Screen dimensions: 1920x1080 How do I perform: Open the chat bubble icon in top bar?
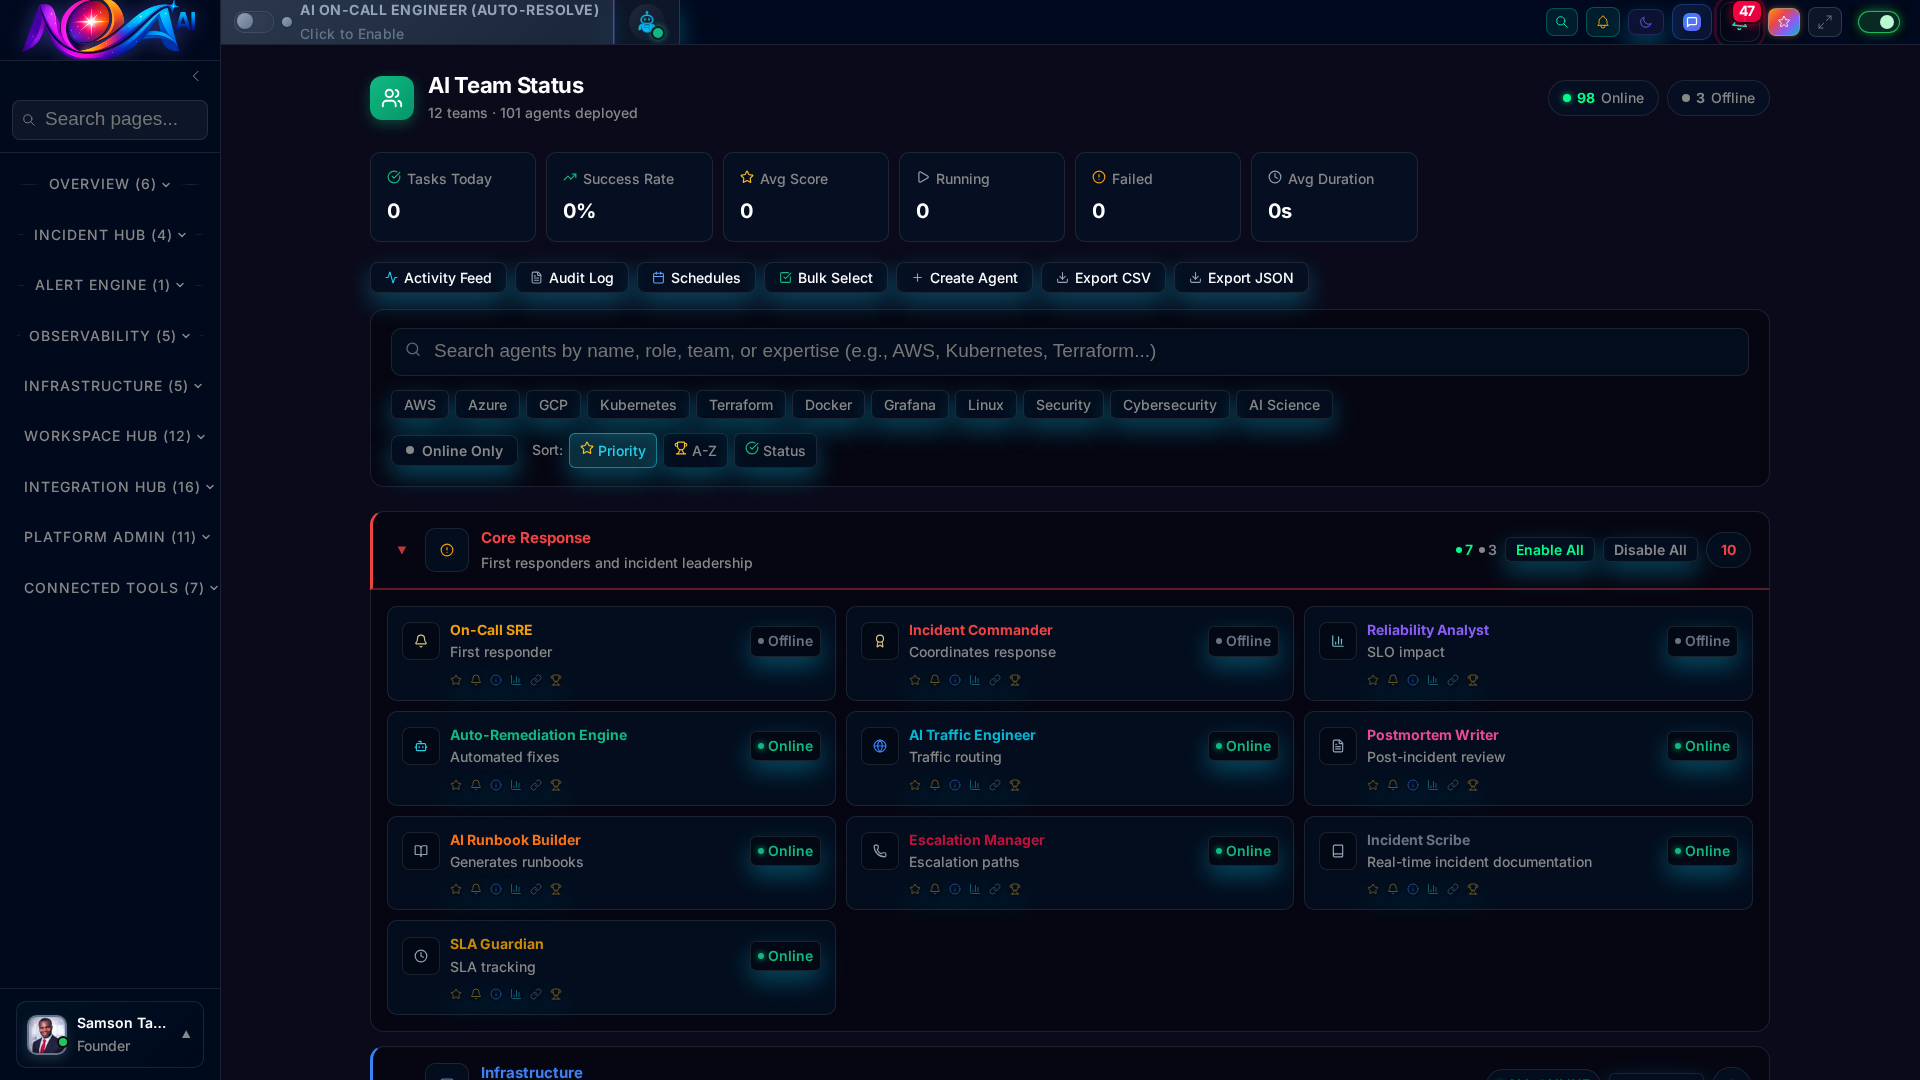click(1691, 21)
